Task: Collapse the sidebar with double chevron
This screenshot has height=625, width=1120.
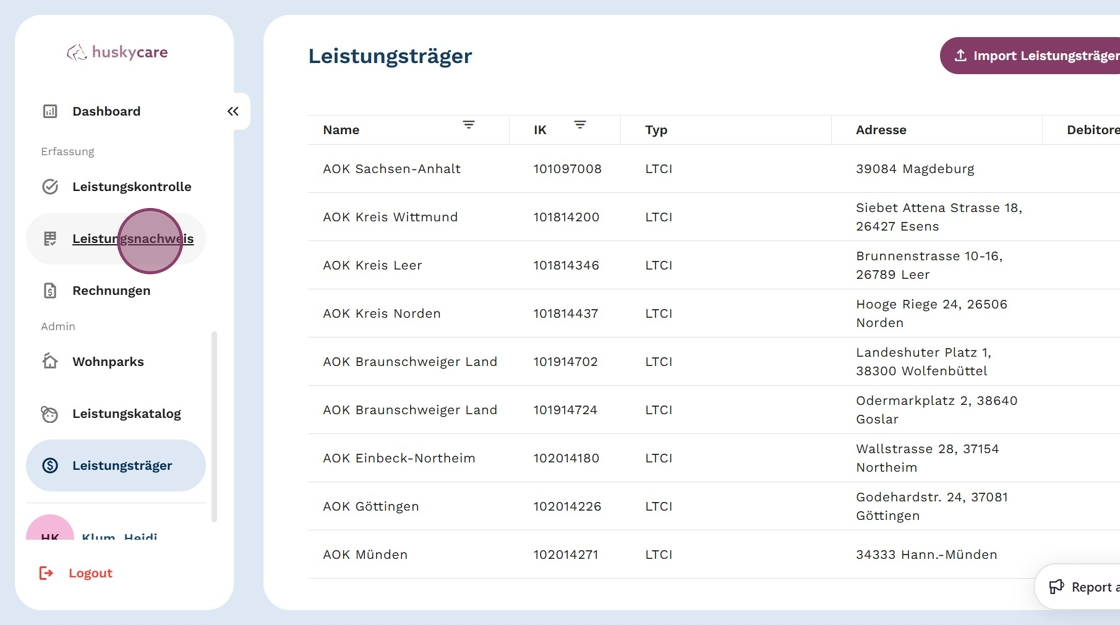Action: [233, 111]
